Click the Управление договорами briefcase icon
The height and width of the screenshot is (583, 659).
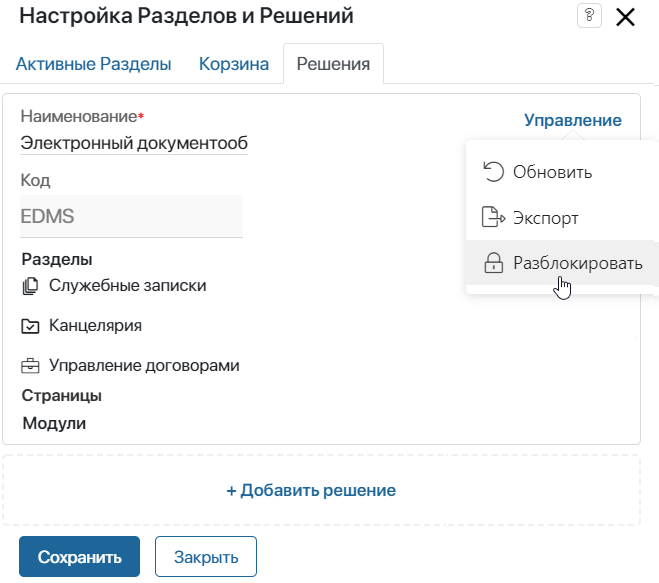tap(30, 366)
